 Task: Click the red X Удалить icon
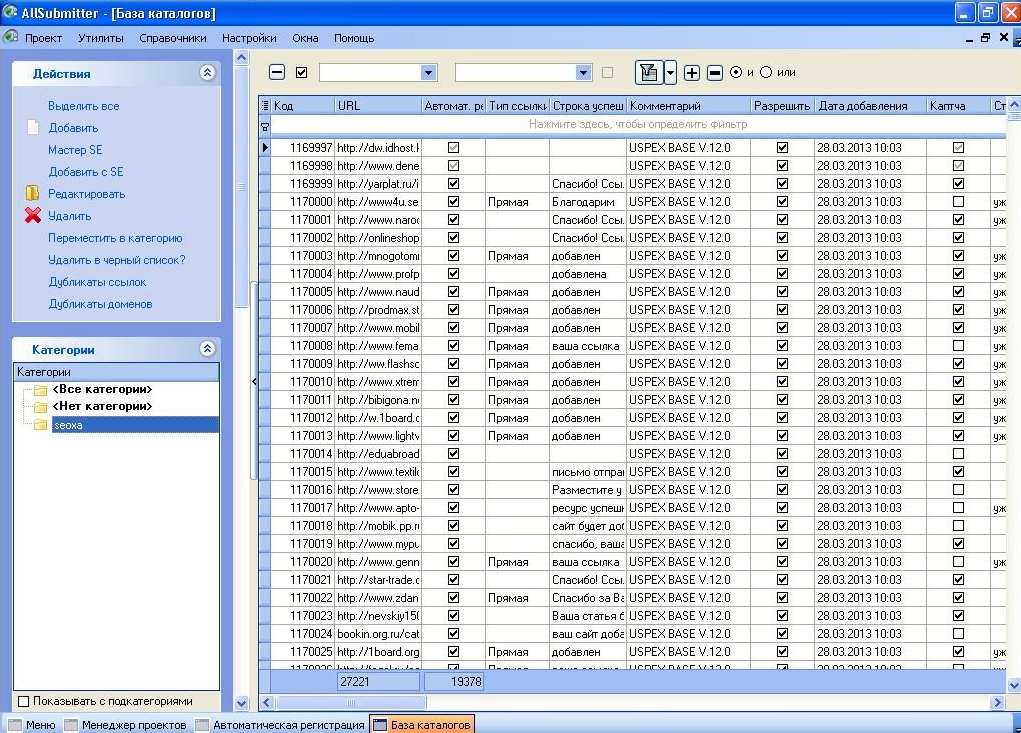[32, 216]
